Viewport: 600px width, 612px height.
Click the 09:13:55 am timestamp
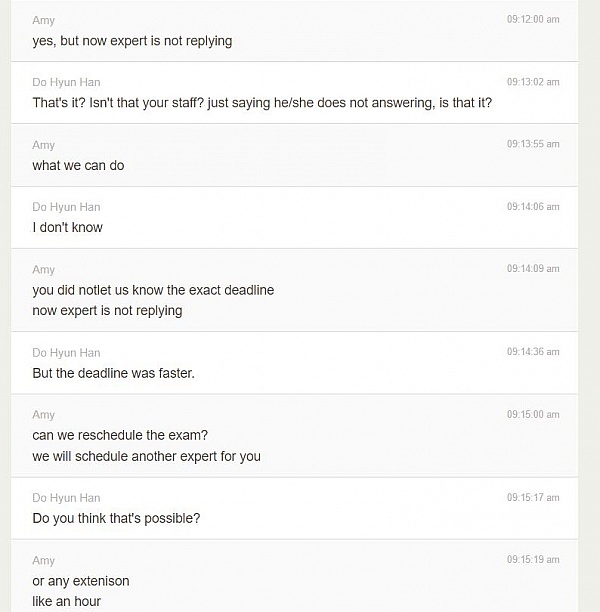[x=532, y=145]
